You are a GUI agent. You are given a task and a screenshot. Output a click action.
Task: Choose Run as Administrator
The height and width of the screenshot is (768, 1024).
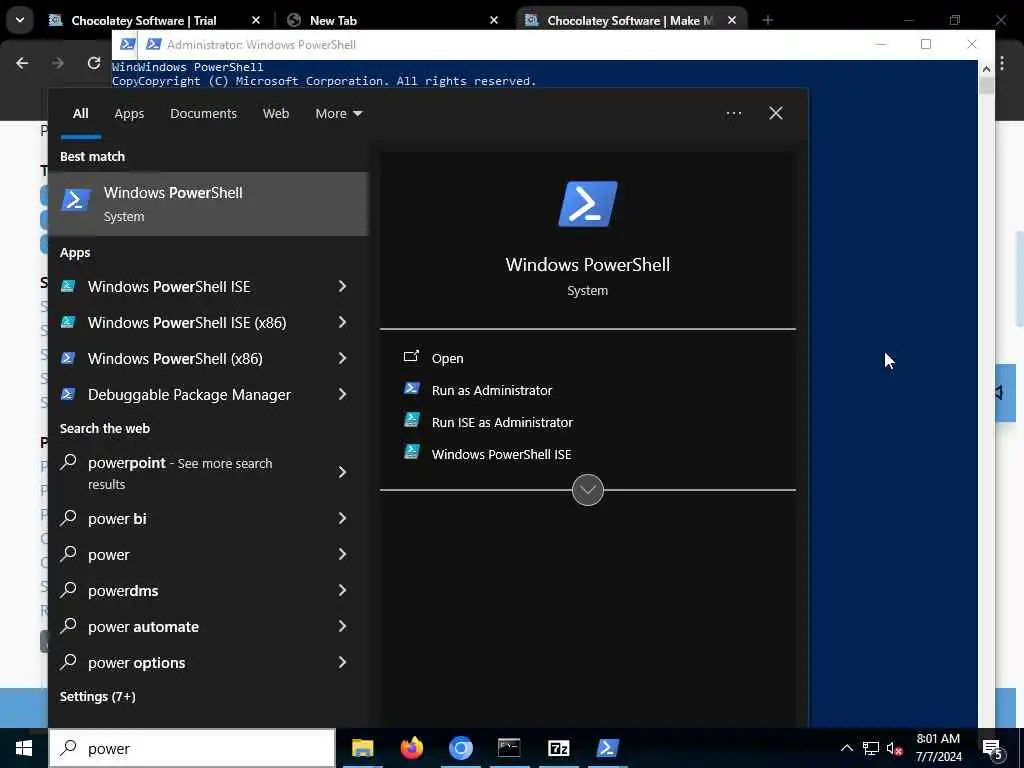click(492, 391)
